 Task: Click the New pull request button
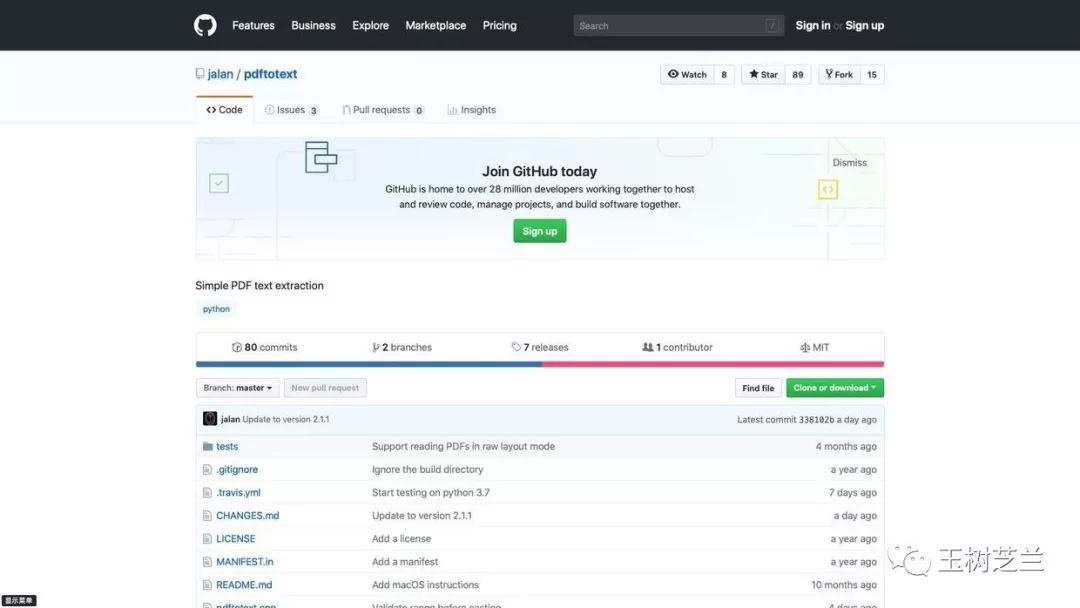(325, 388)
